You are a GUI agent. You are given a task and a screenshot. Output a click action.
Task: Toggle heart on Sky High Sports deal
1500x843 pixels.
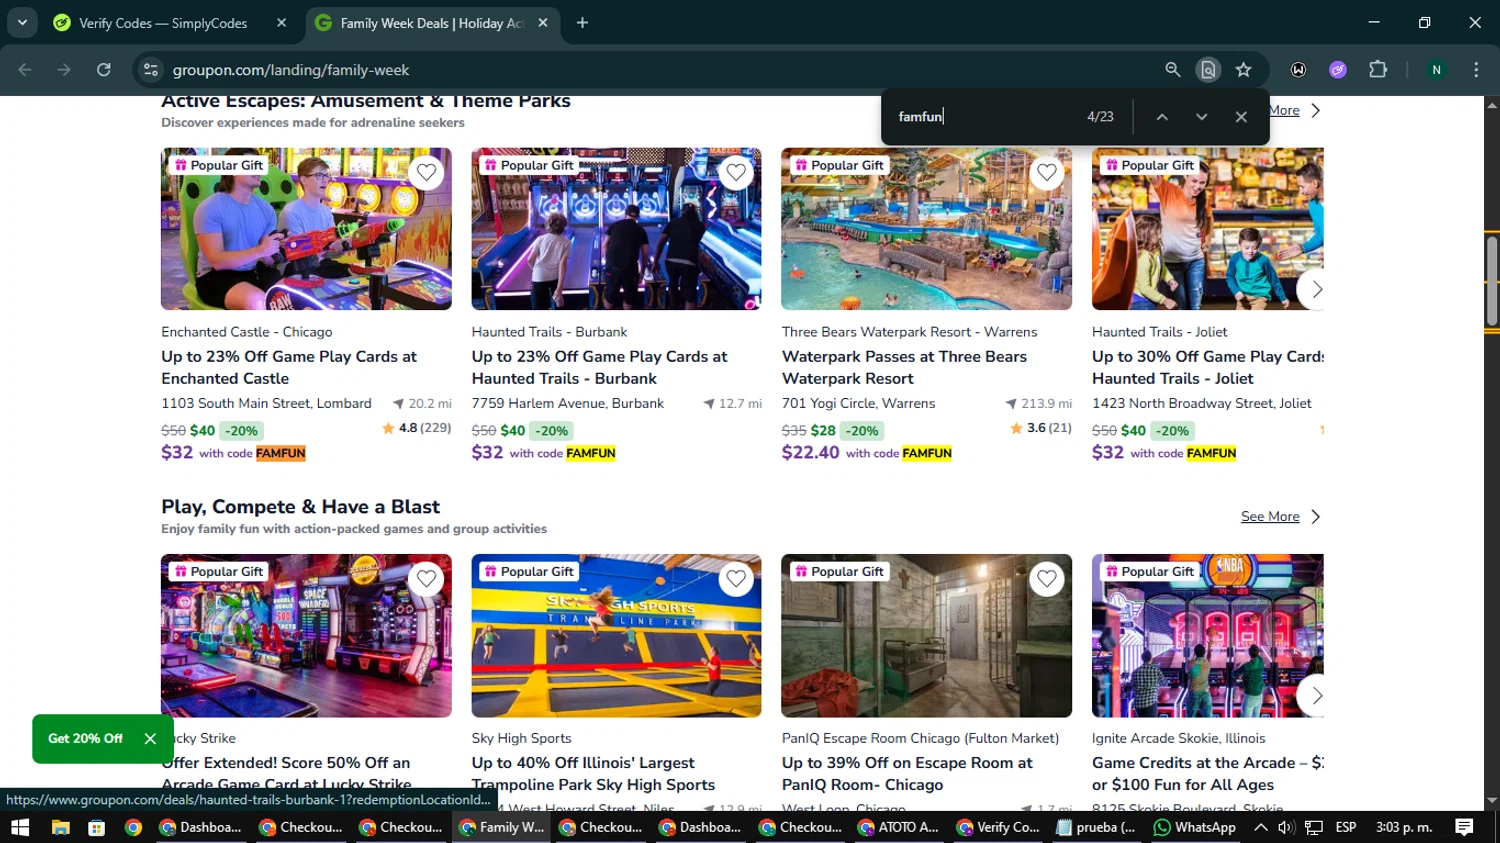pos(736,579)
